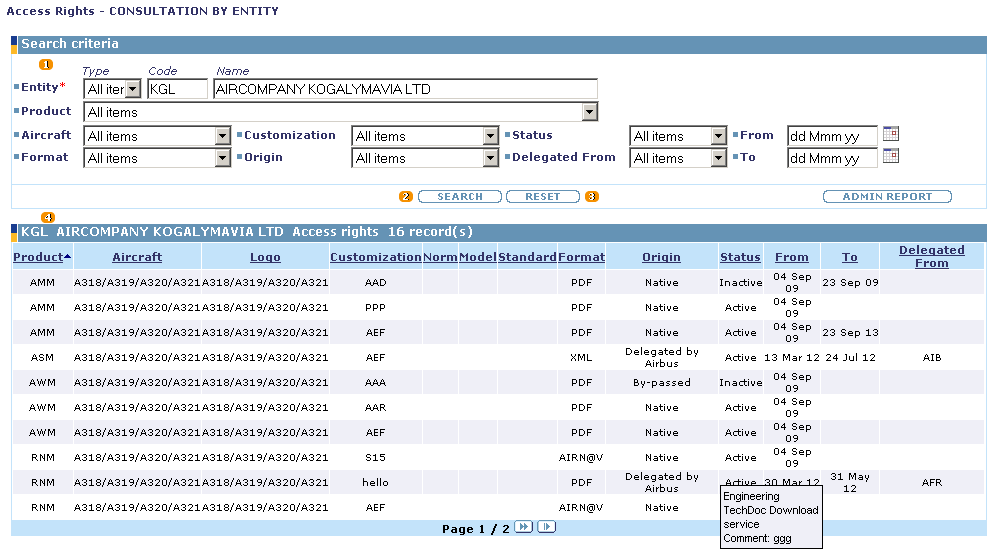Sort by Norm column header
993x553 pixels.
pos(440,257)
